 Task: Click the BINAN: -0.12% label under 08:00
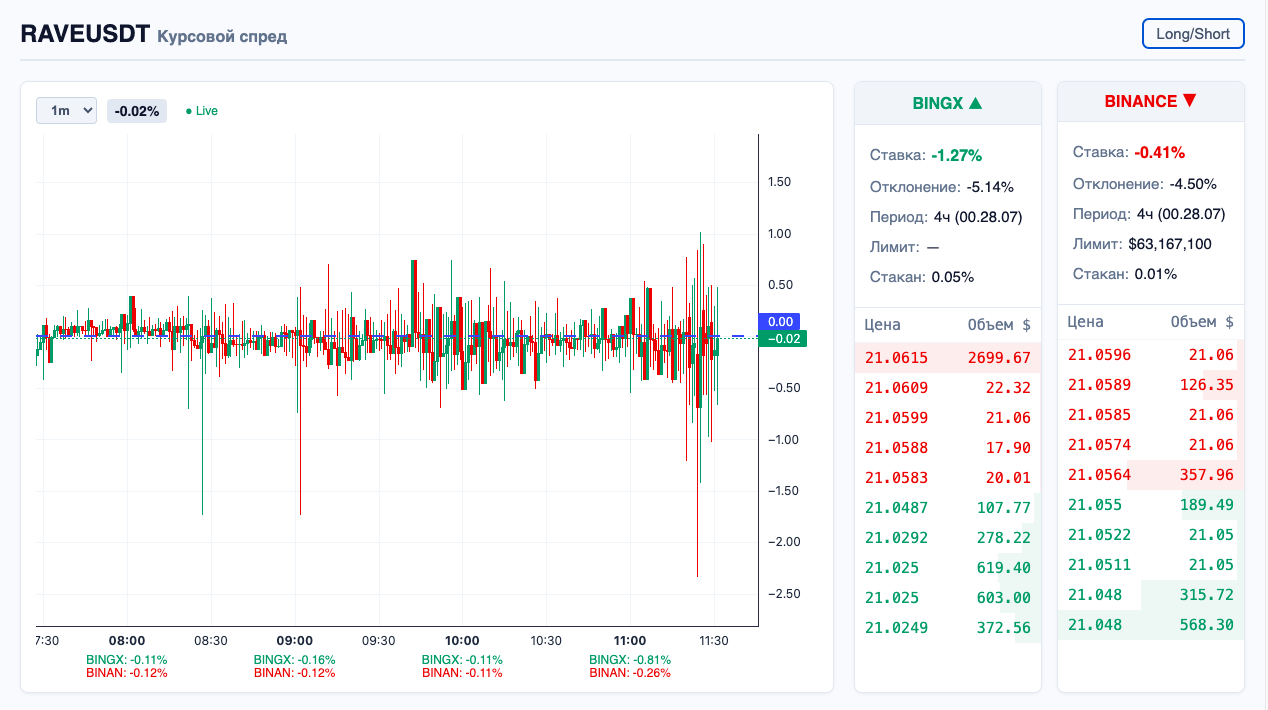pyautogui.click(x=126, y=672)
